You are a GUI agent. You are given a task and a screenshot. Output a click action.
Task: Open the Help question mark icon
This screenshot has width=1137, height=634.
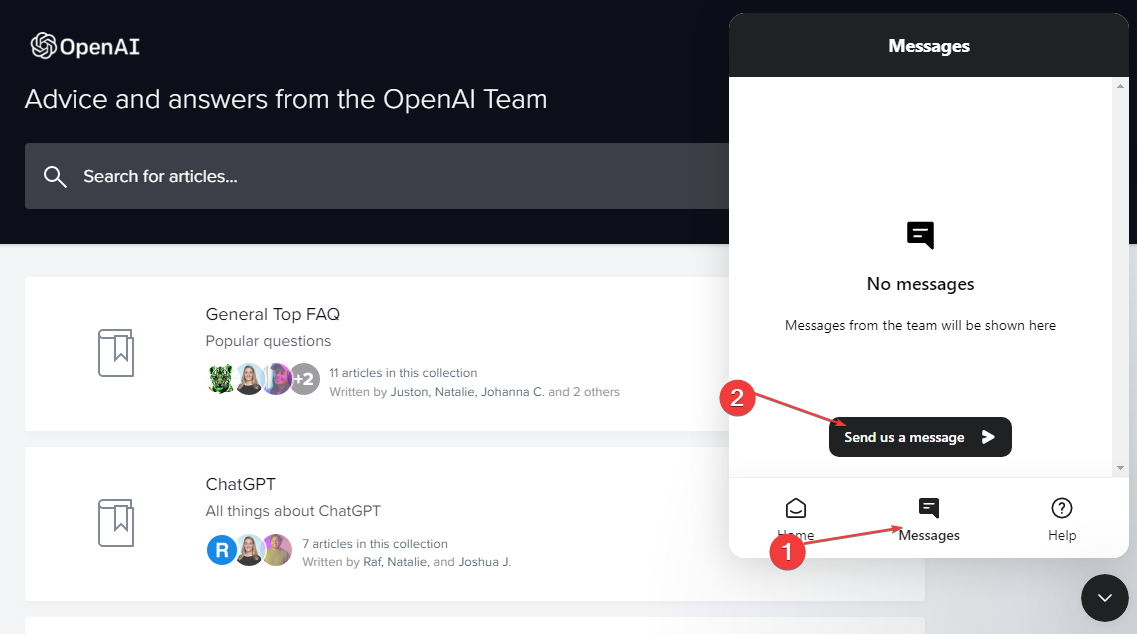coord(1062,508)
